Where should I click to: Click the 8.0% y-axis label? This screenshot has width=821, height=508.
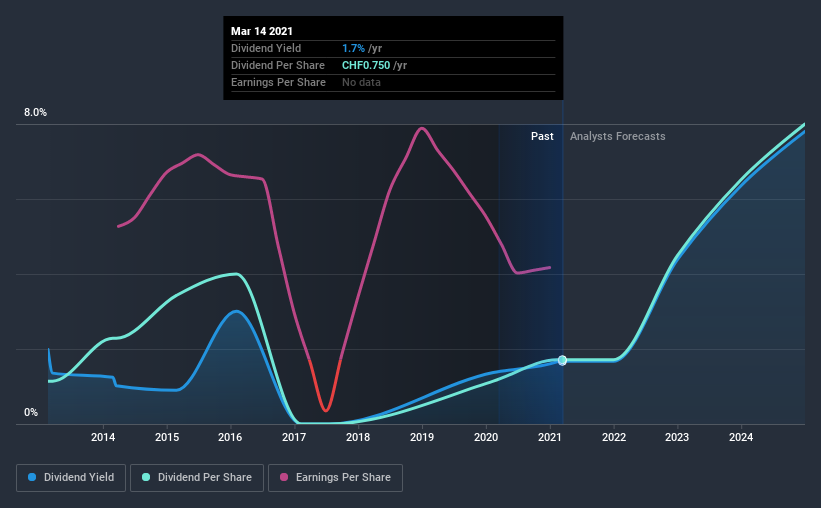click(35, 113)
